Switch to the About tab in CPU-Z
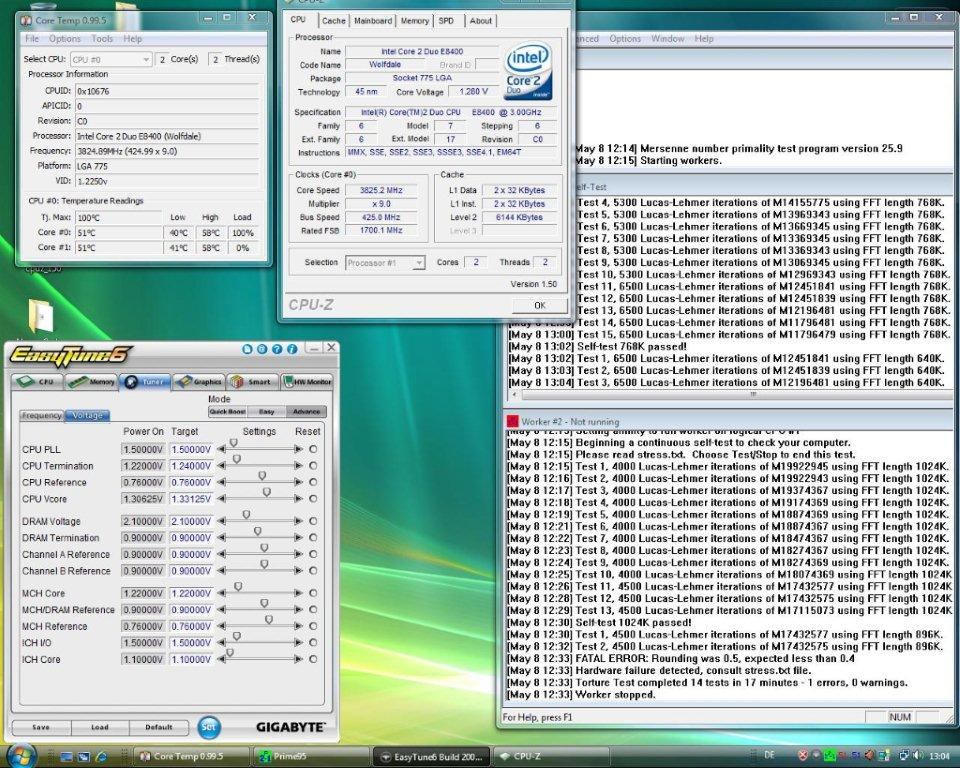Image resolution: width=960 pixels, height=768 pixels. (x=481, y=21)
